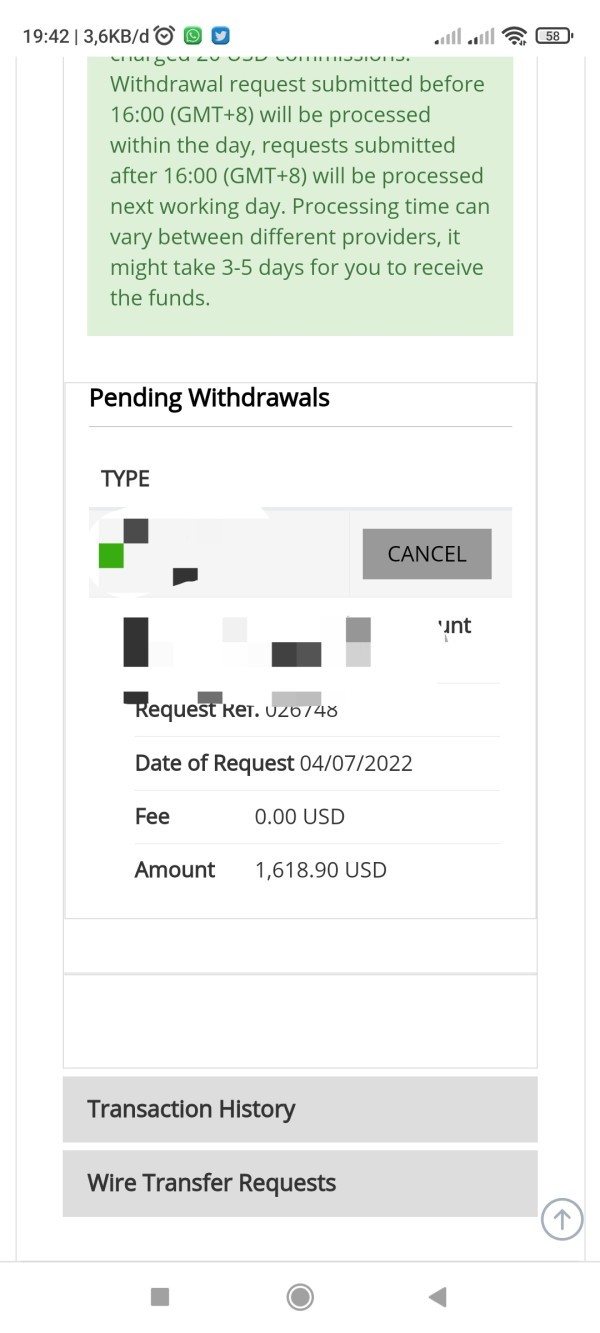
Task: Tap the mobile signal bars icon
Action: click(x=449, y=37)
